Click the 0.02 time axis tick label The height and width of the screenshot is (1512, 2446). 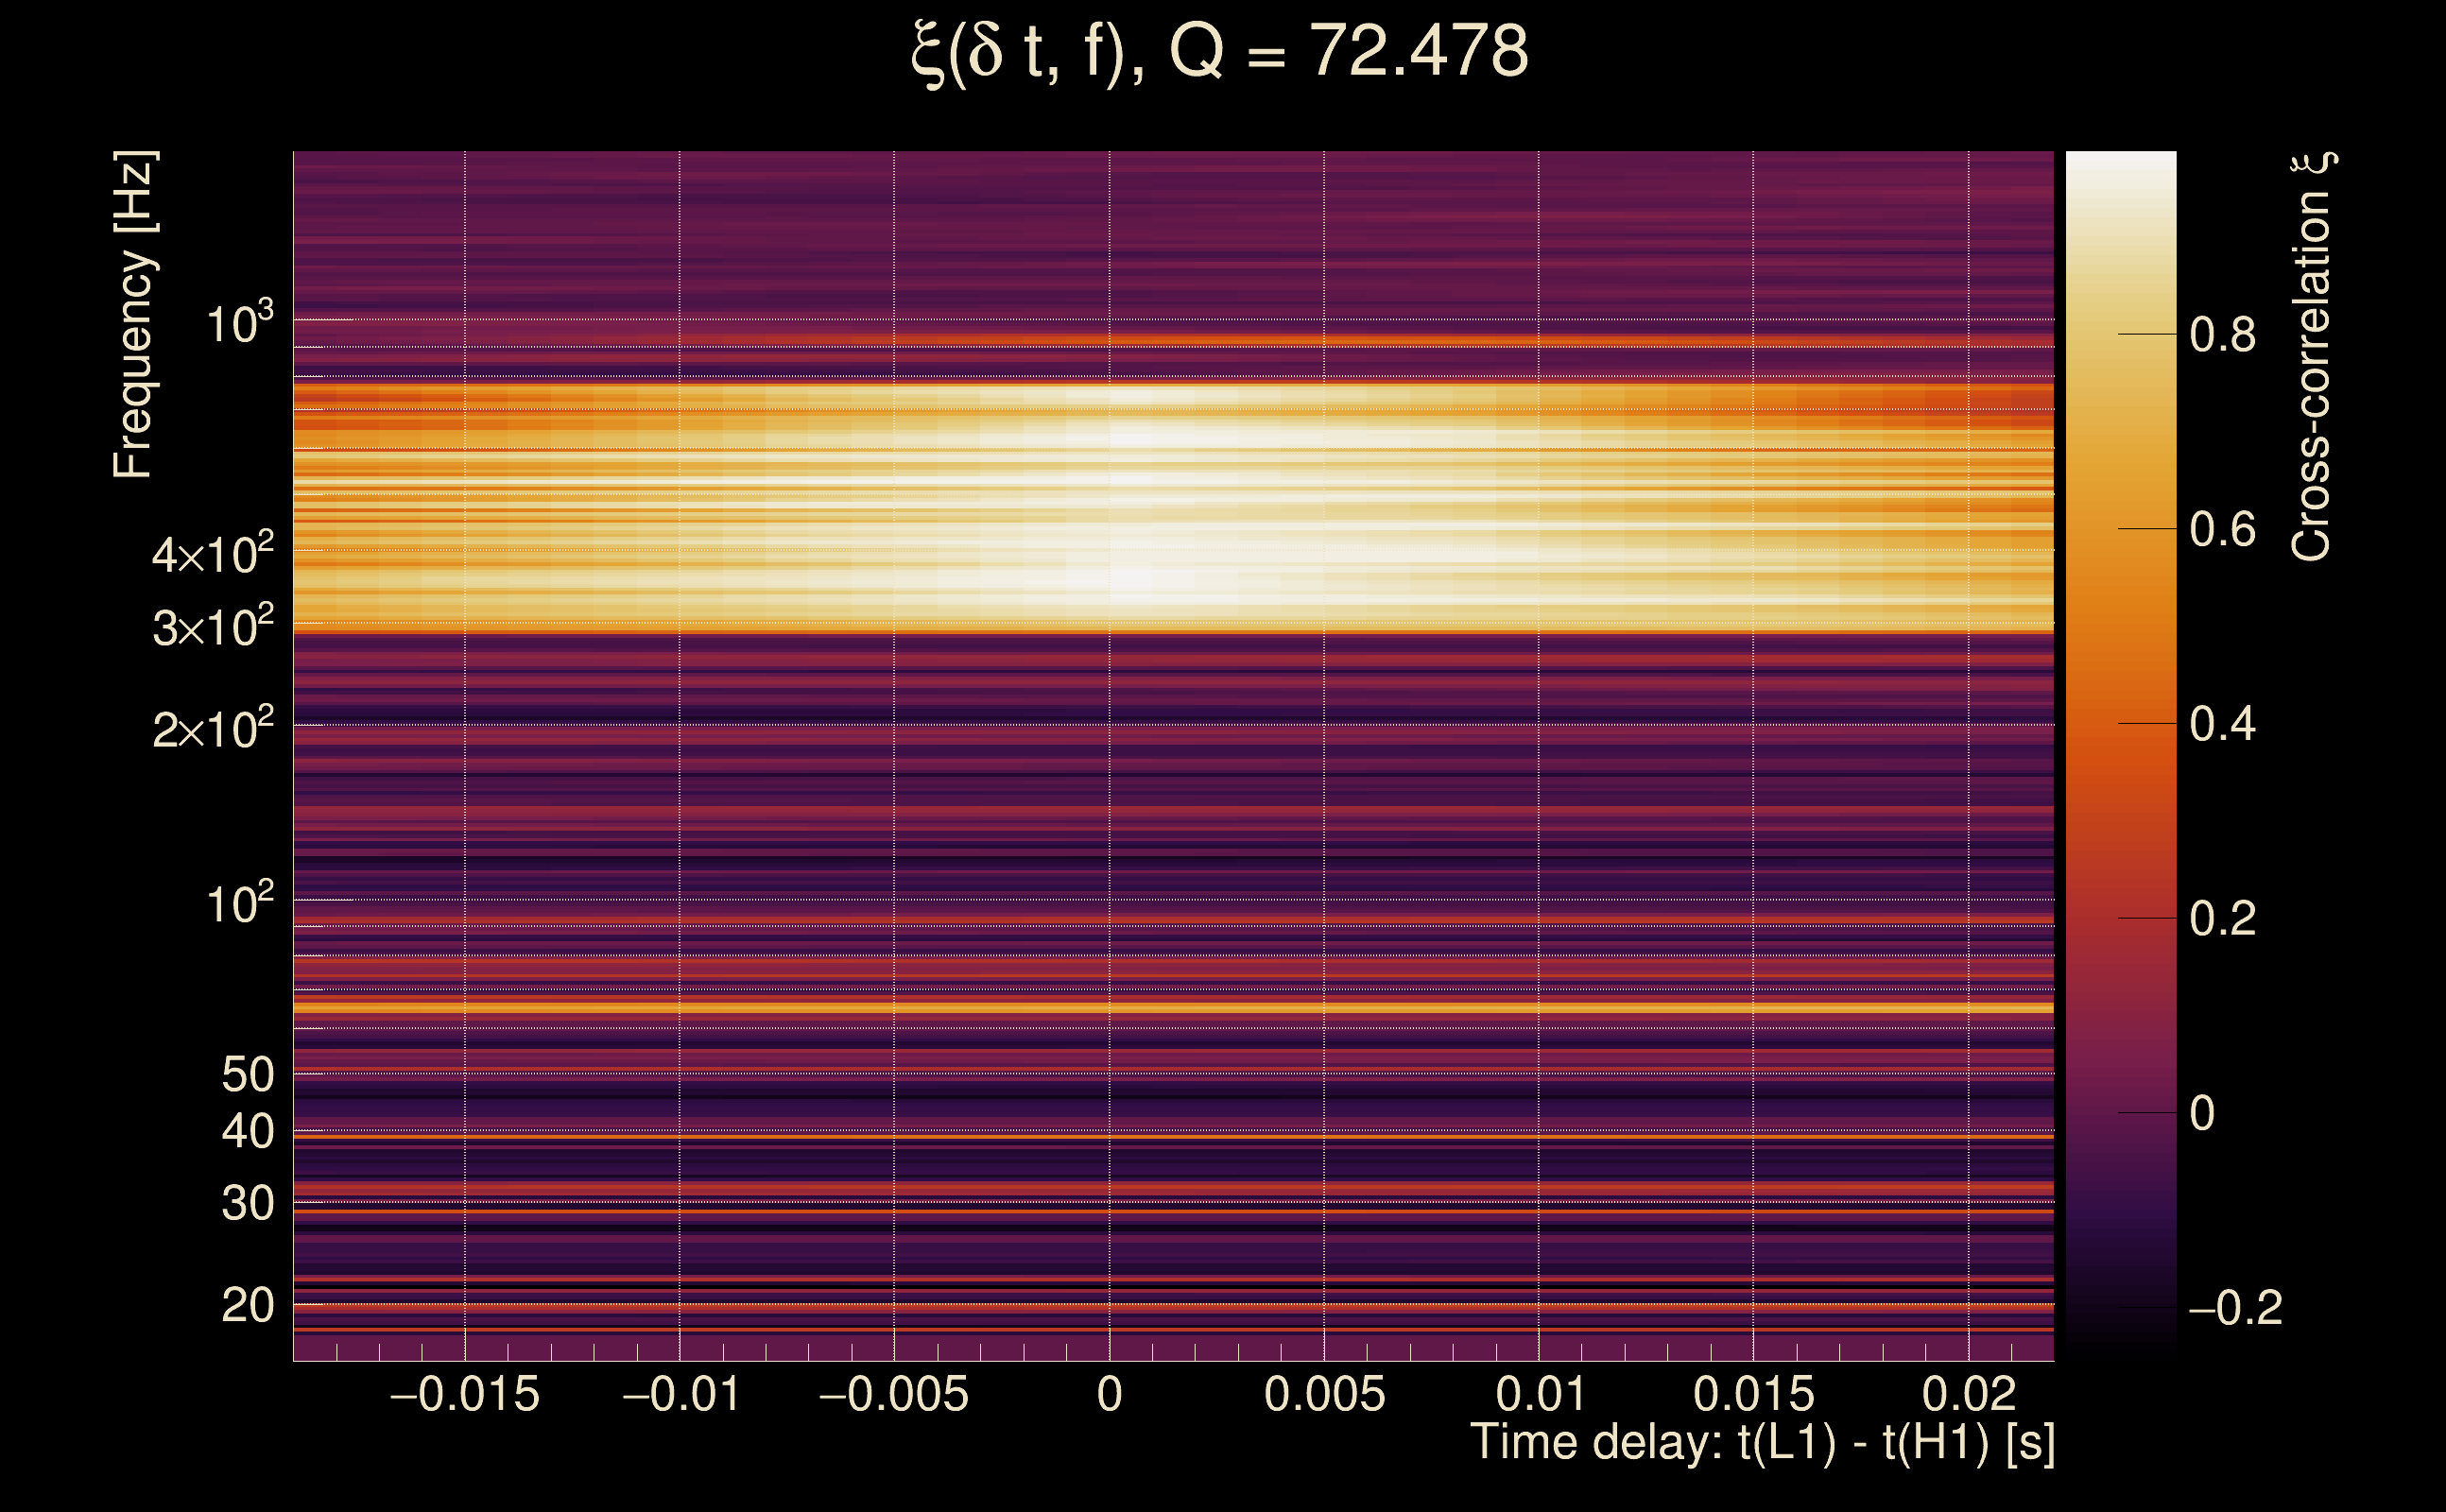coord(1968,1394)
